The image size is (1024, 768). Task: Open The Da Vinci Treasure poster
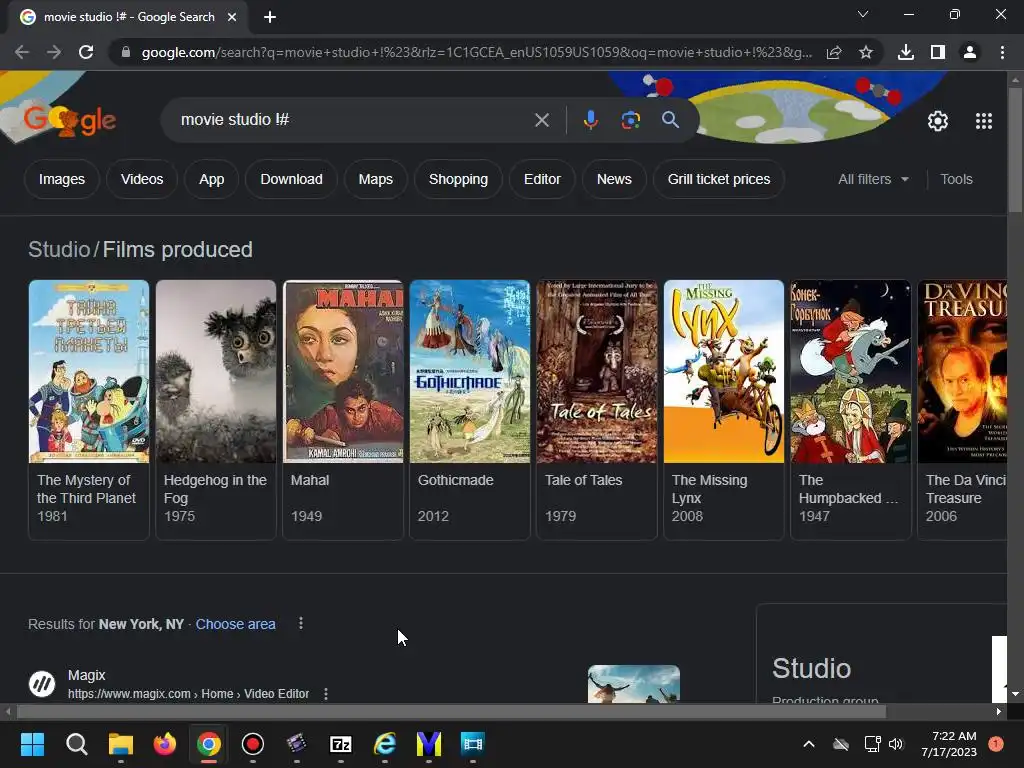click(963, 372)
